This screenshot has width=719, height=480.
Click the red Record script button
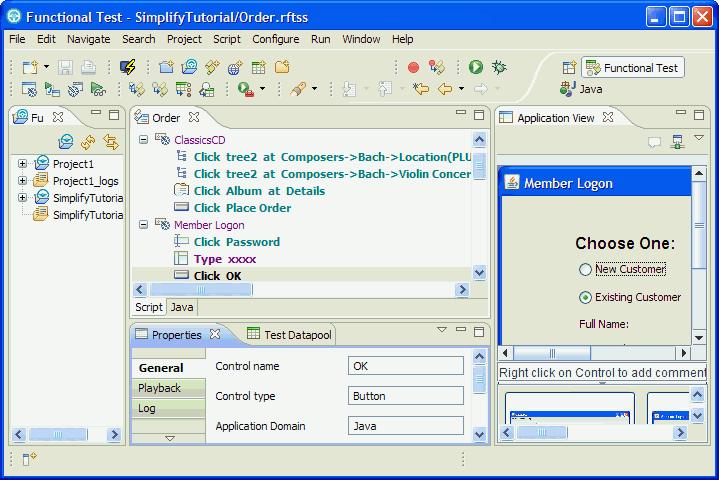click(x=413, y=67)
